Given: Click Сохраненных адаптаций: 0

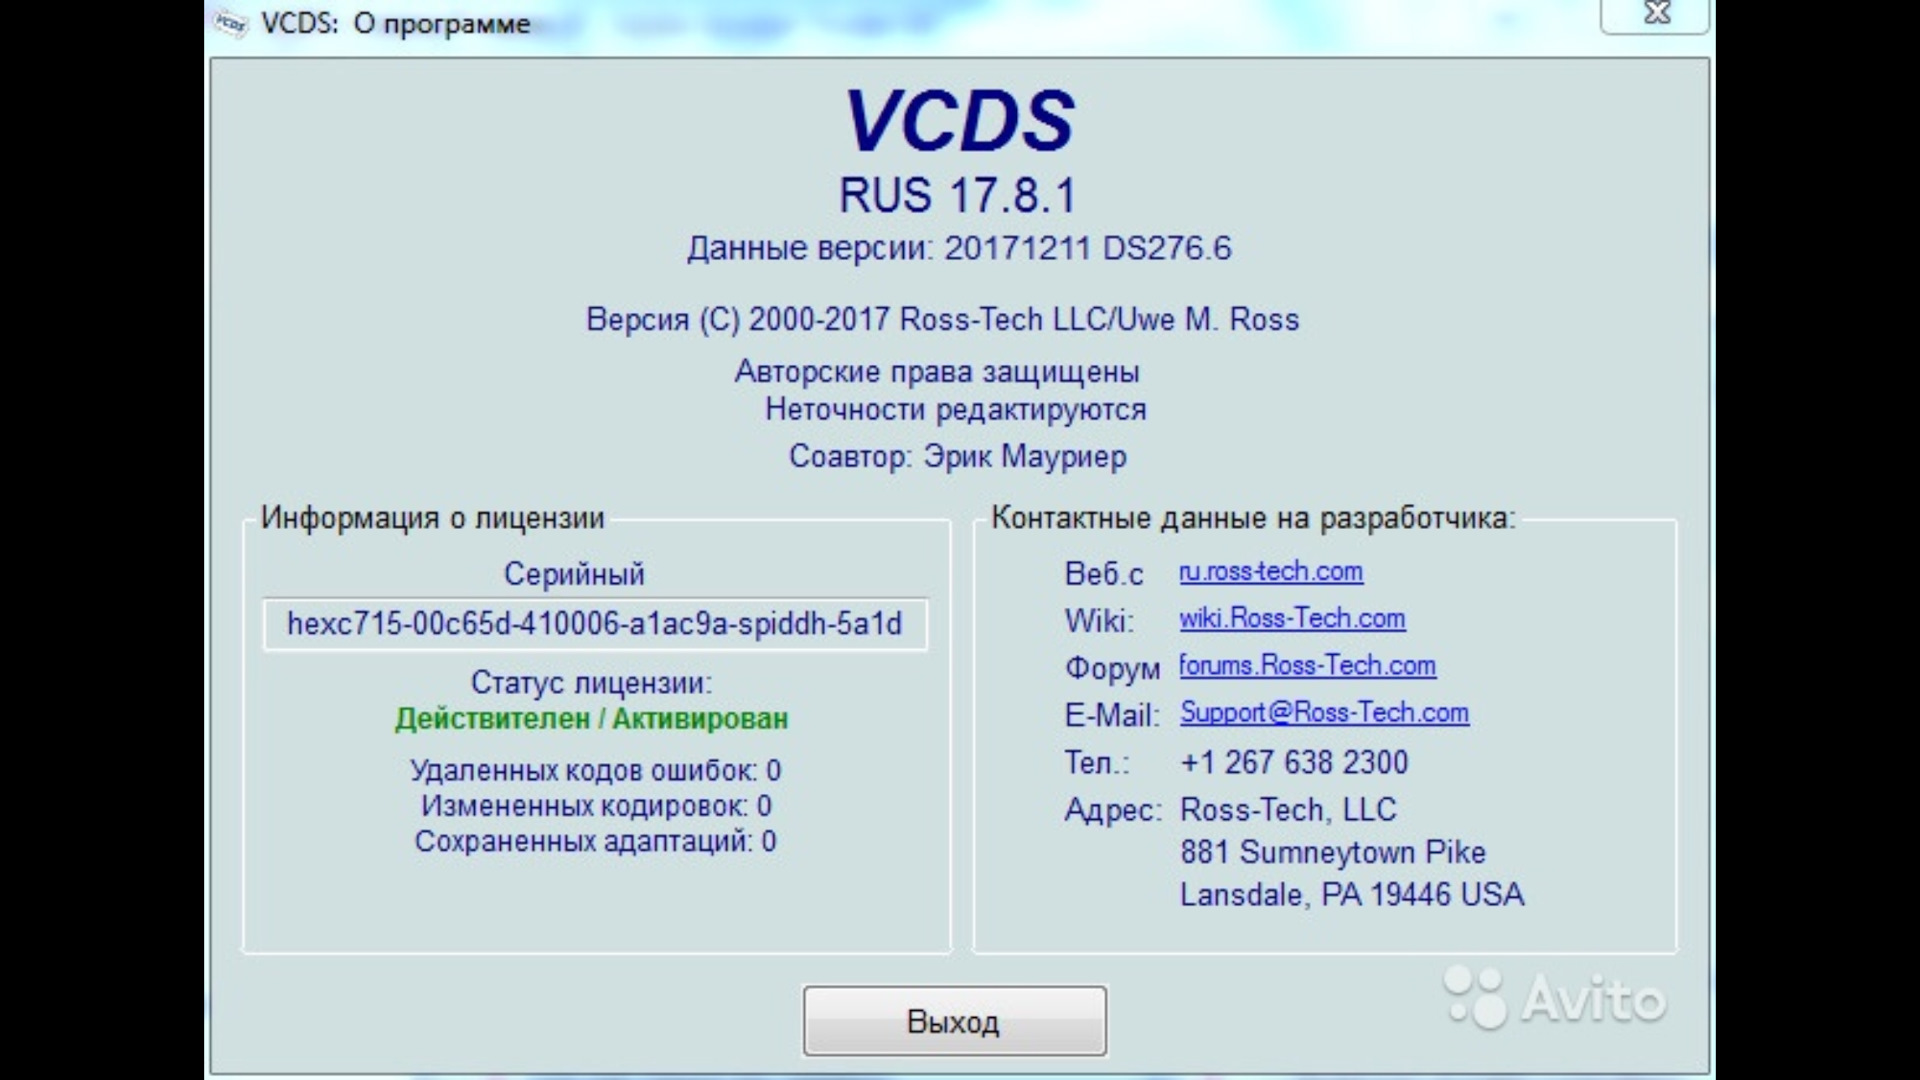Looking at the screenshot, I should click(595, 841).
